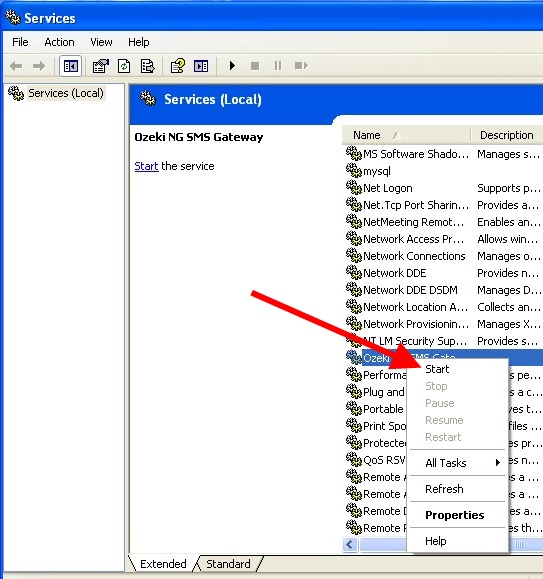Click the Refresh toolbar icon
Viewport: 543px width, 579px height.
pos(124,66)
